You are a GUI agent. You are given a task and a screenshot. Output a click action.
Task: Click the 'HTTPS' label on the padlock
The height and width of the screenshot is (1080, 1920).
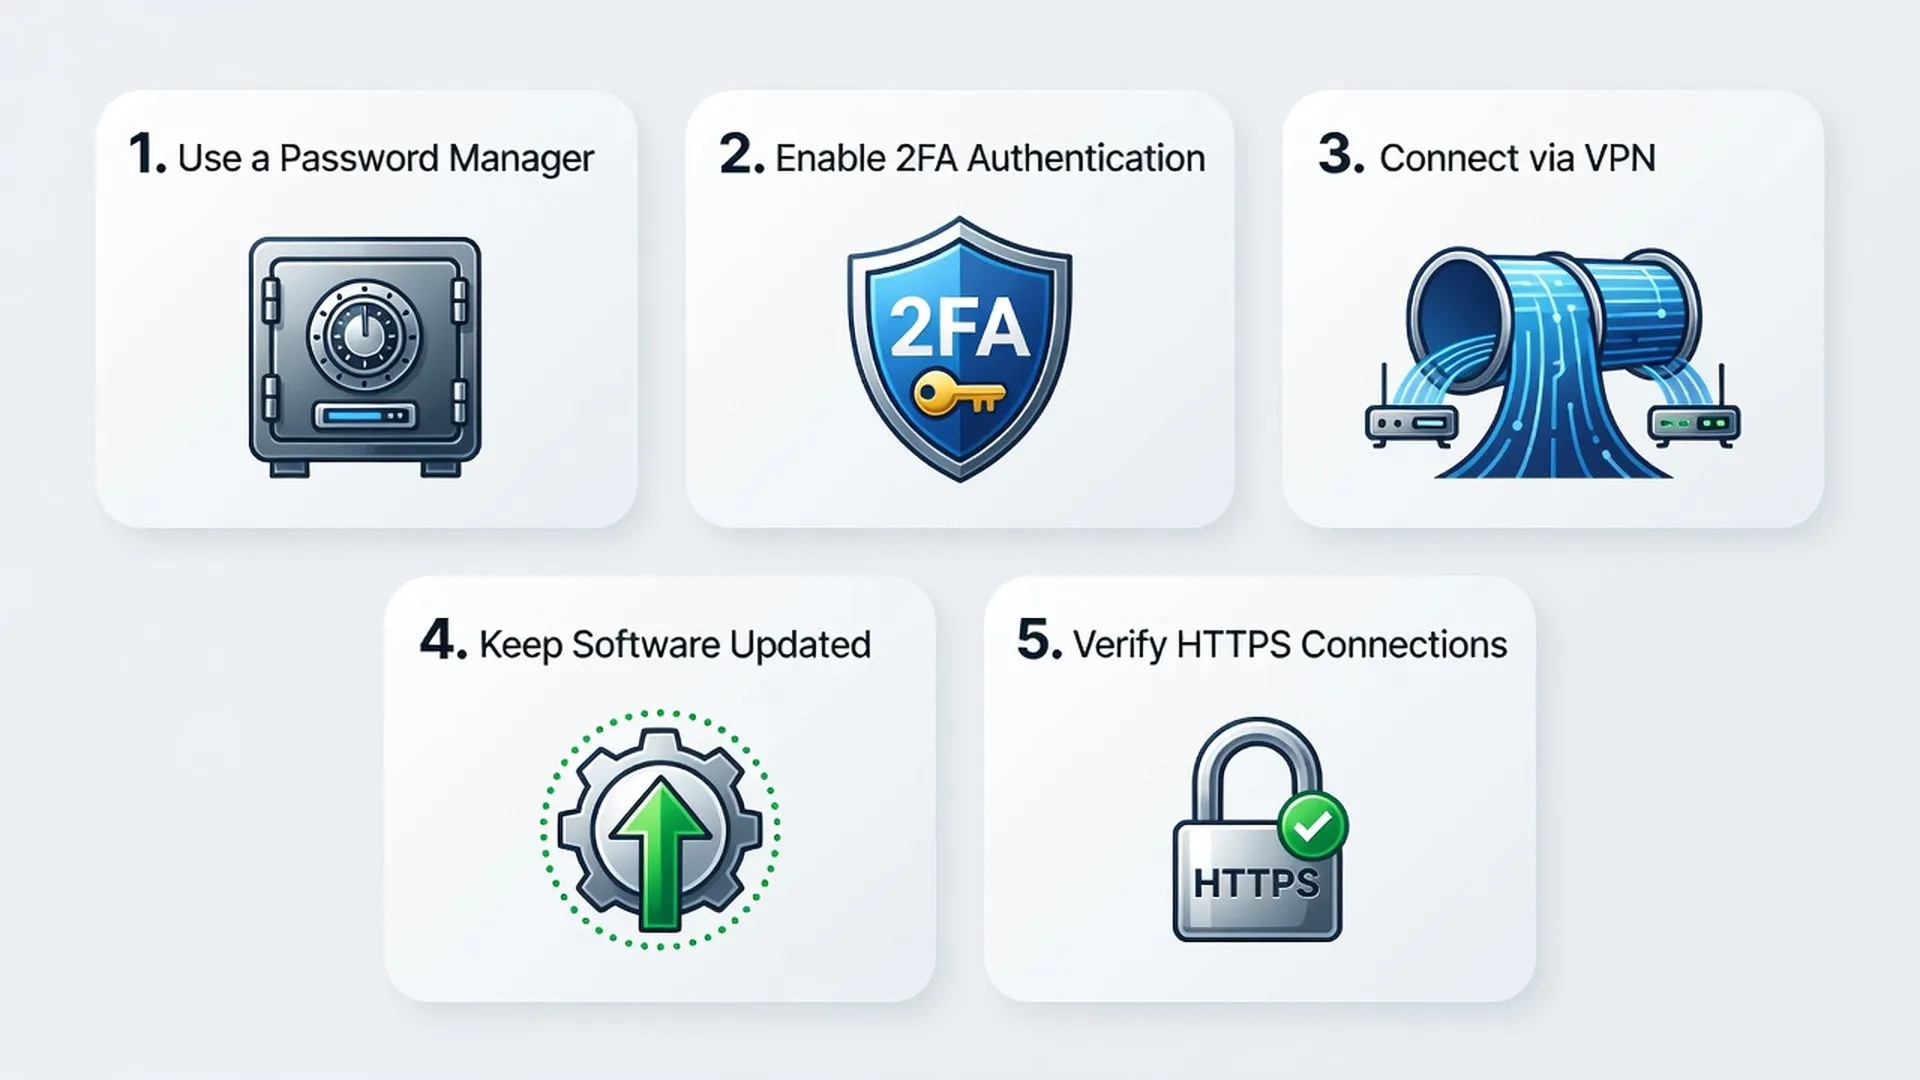(1257, 883)
